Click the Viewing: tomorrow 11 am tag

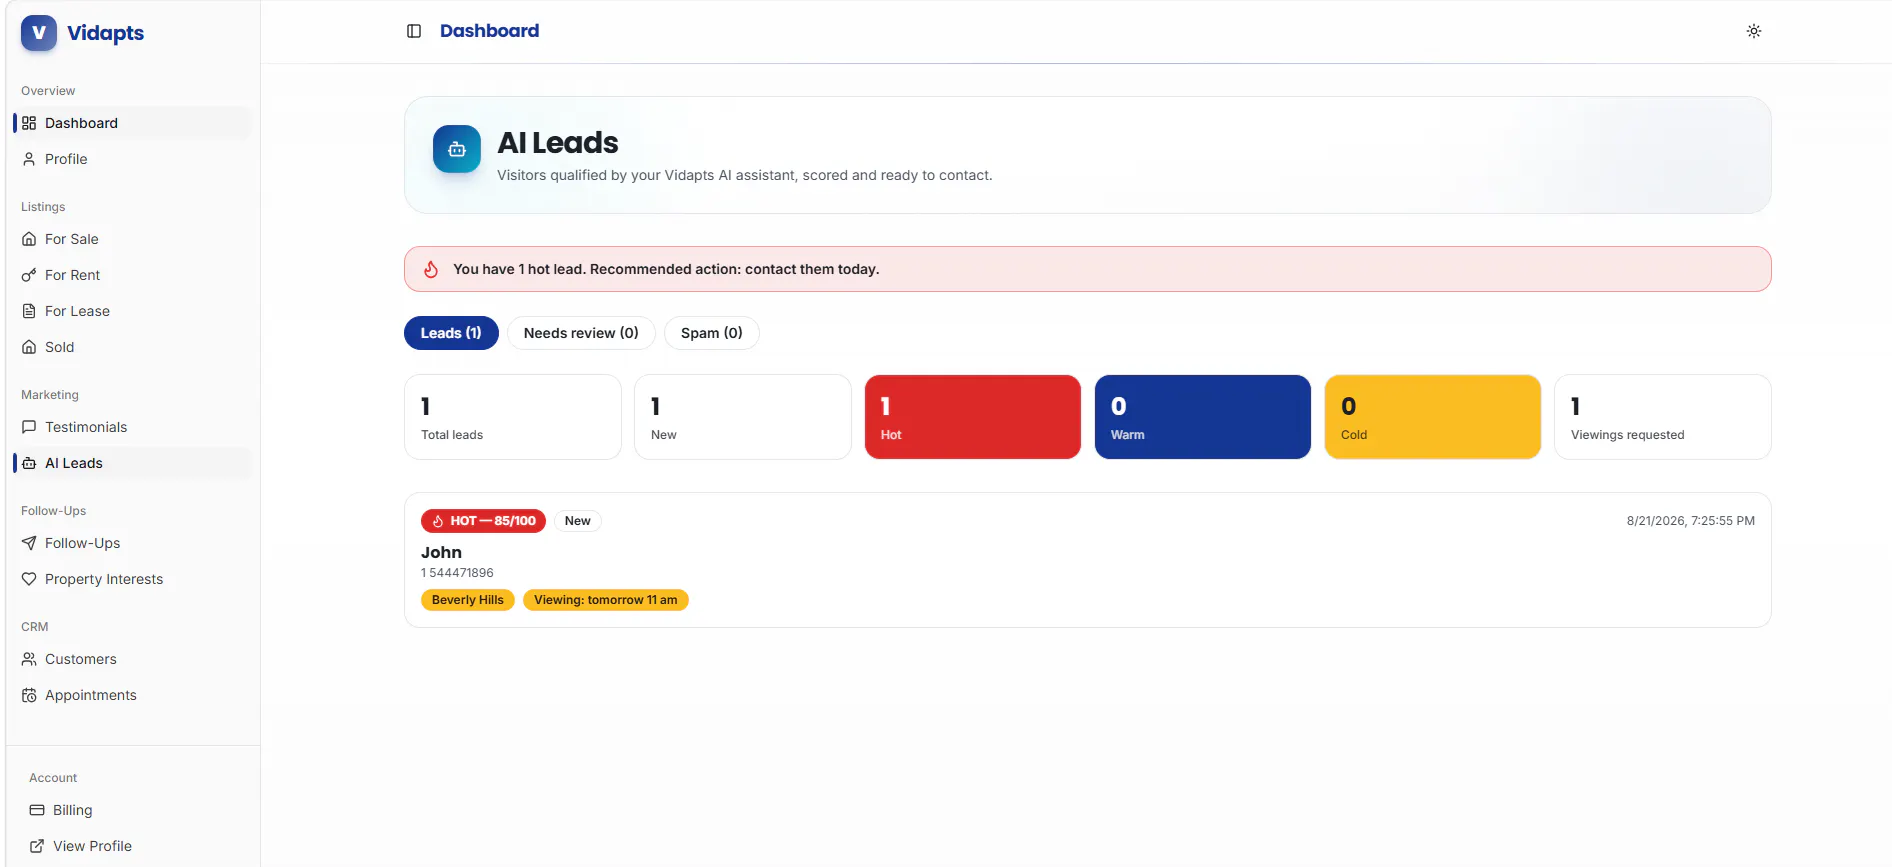pos(606,600)
